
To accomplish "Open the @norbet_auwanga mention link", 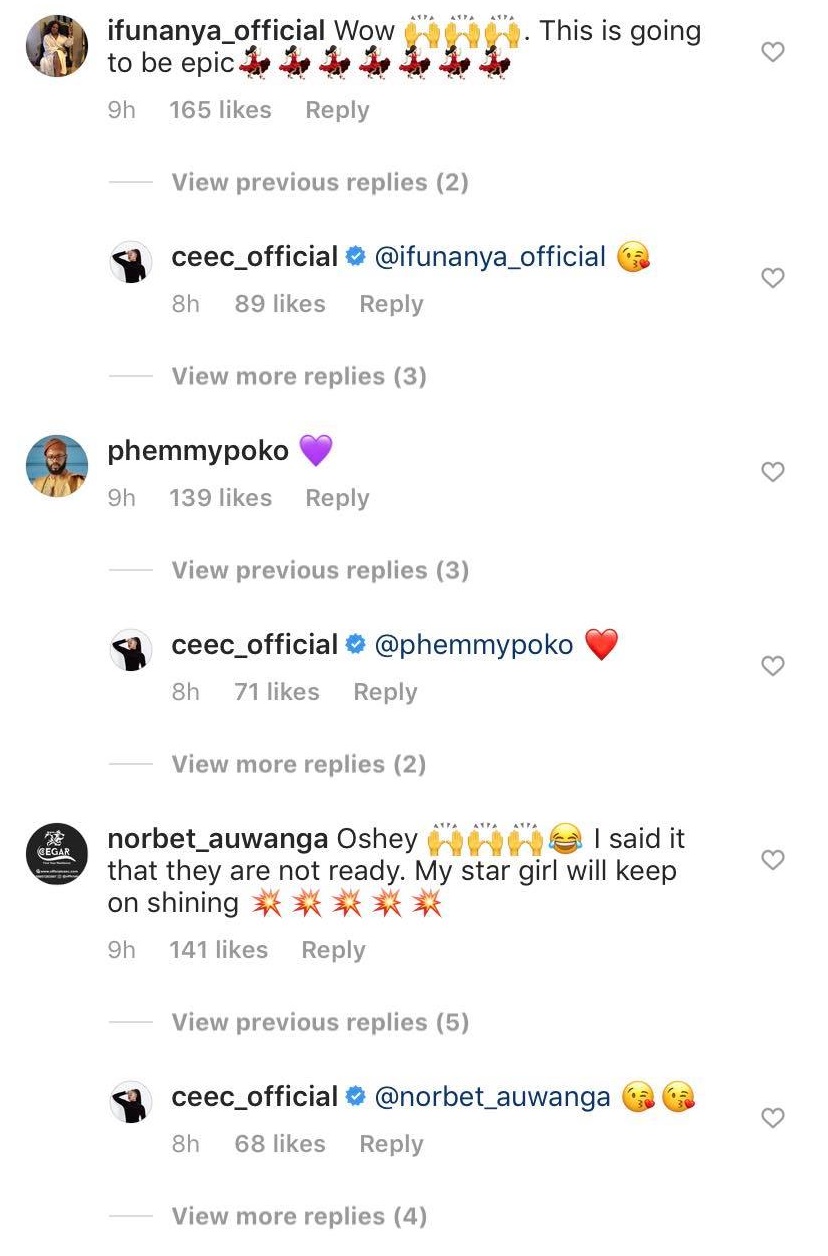I will pos(491,1097).
